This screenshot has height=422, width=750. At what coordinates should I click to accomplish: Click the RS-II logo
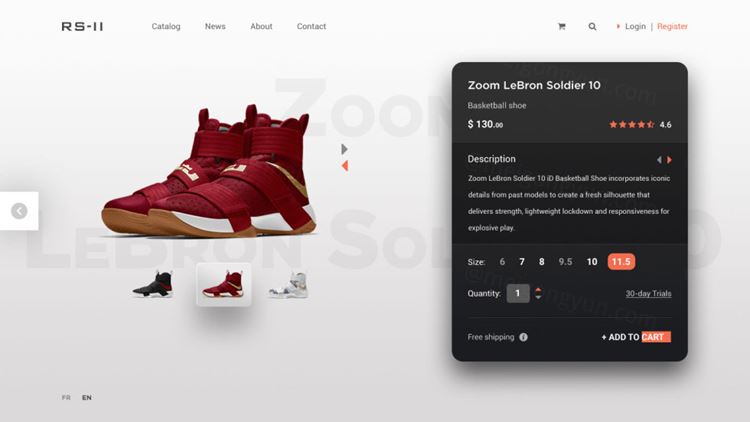[82, 26]
